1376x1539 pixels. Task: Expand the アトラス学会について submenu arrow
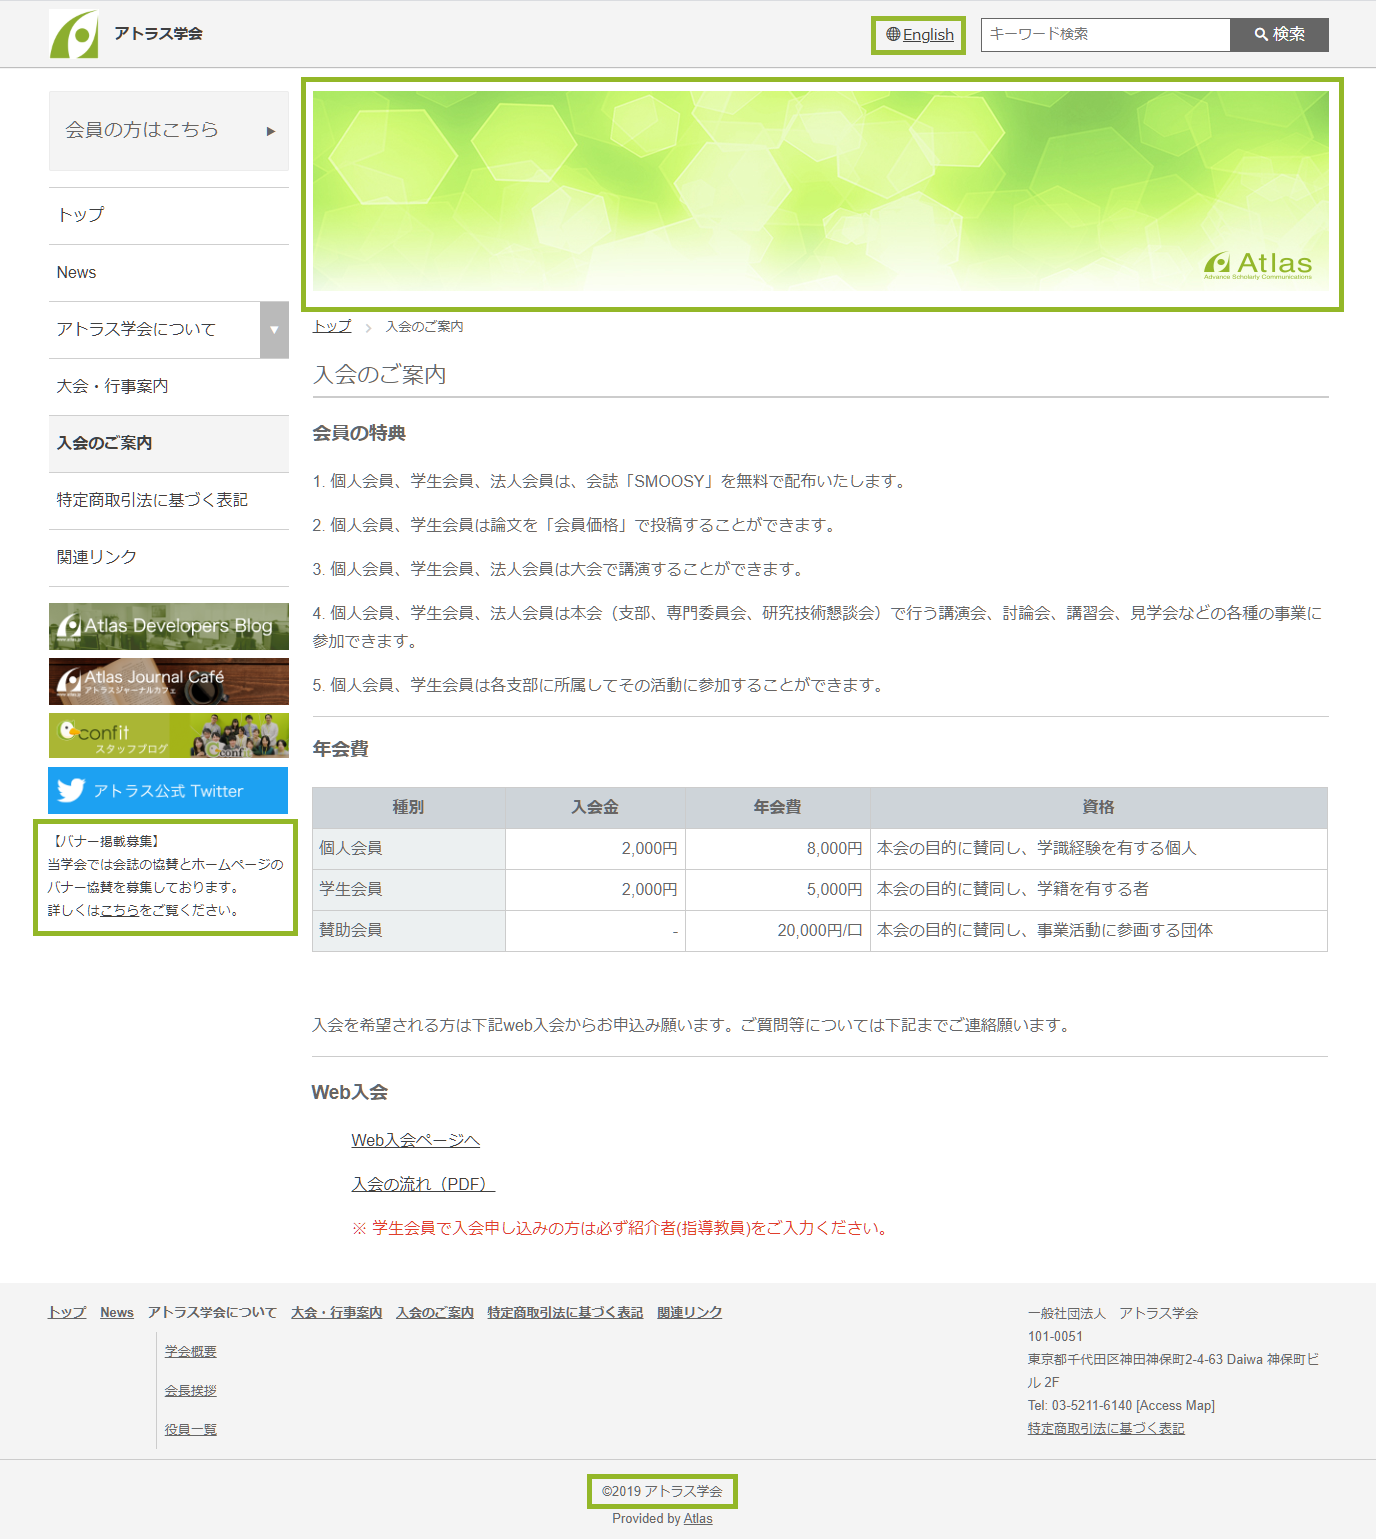pos(274,330)
